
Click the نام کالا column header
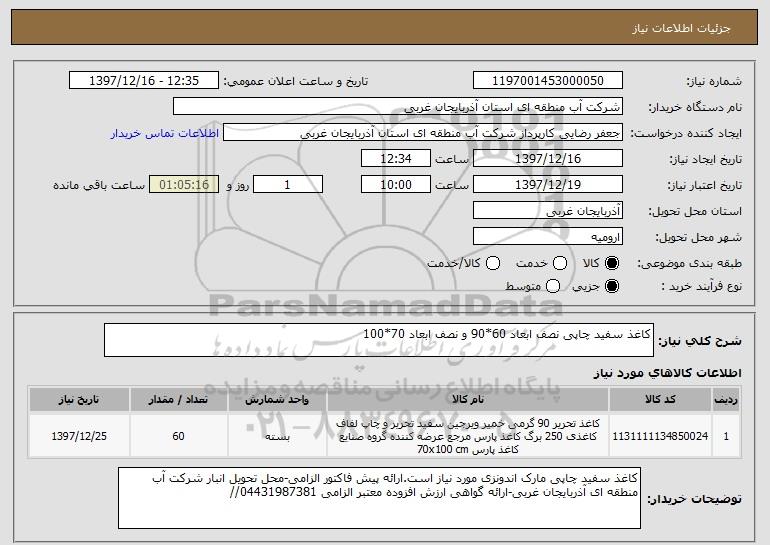coord(468,400)
